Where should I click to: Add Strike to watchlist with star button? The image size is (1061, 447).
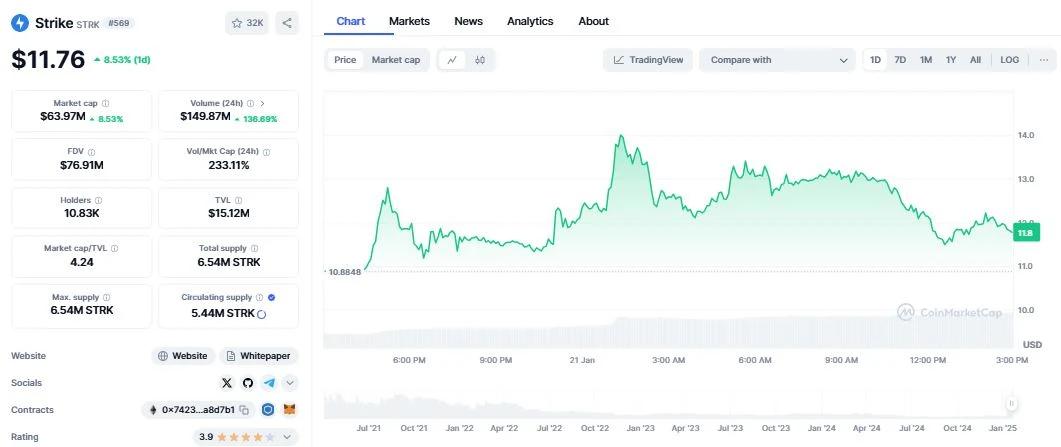coord(247,23)
